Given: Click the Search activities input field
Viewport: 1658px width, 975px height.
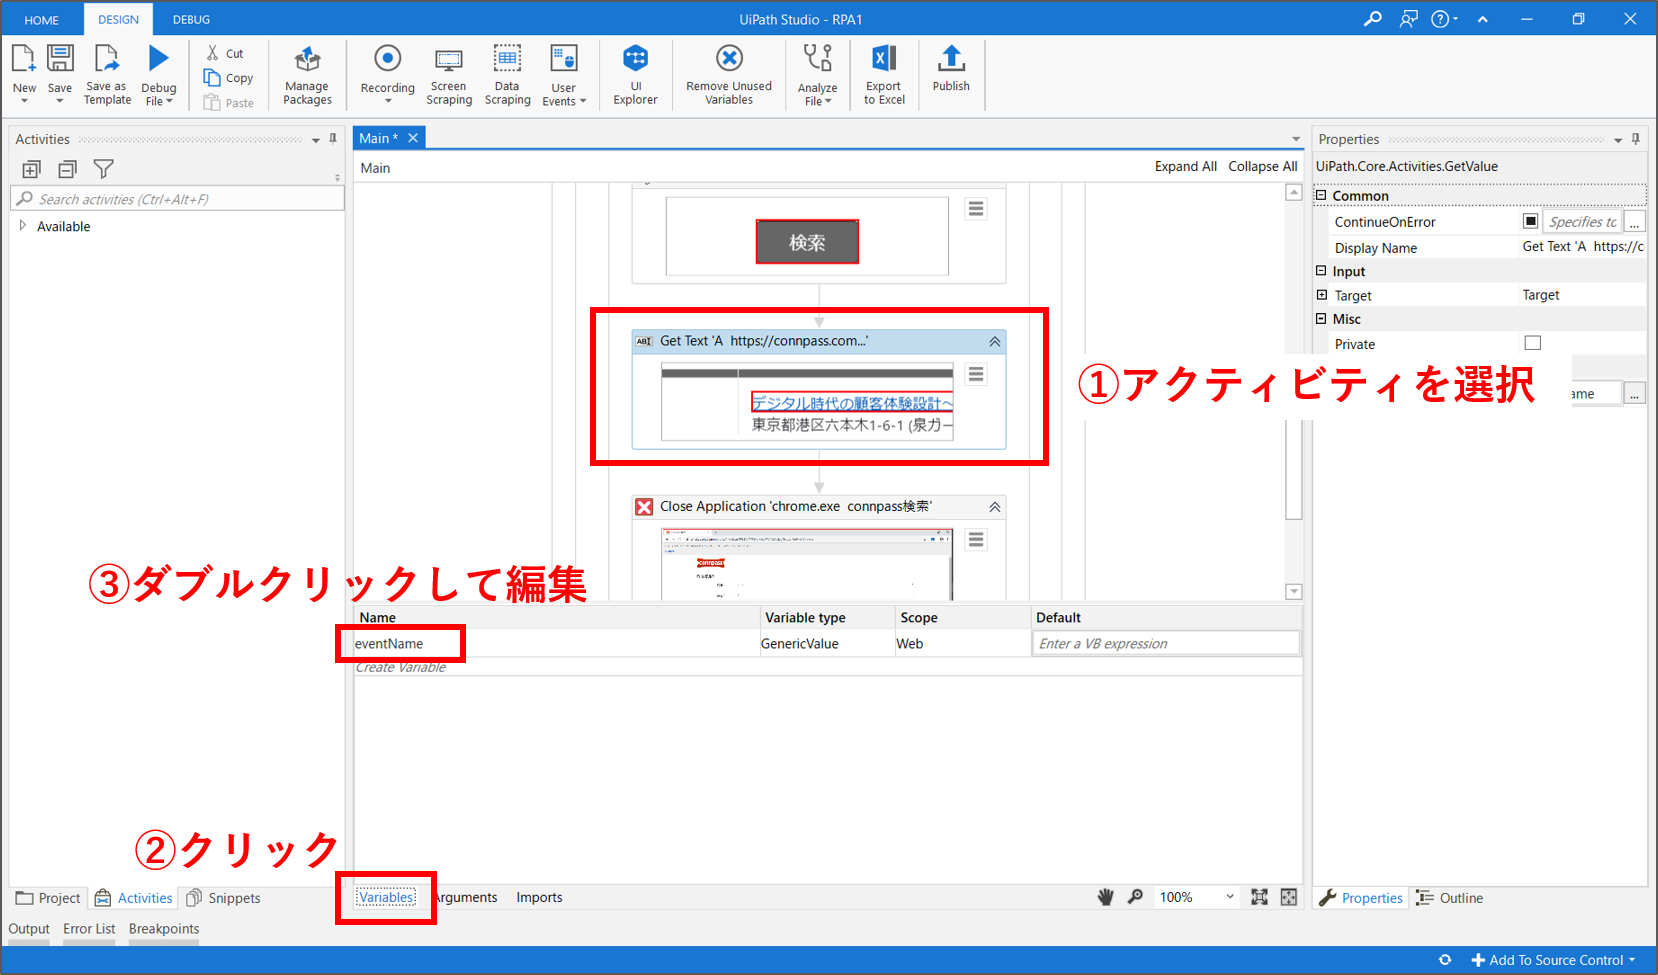Looking at the screenshot, I should (180, 199).
